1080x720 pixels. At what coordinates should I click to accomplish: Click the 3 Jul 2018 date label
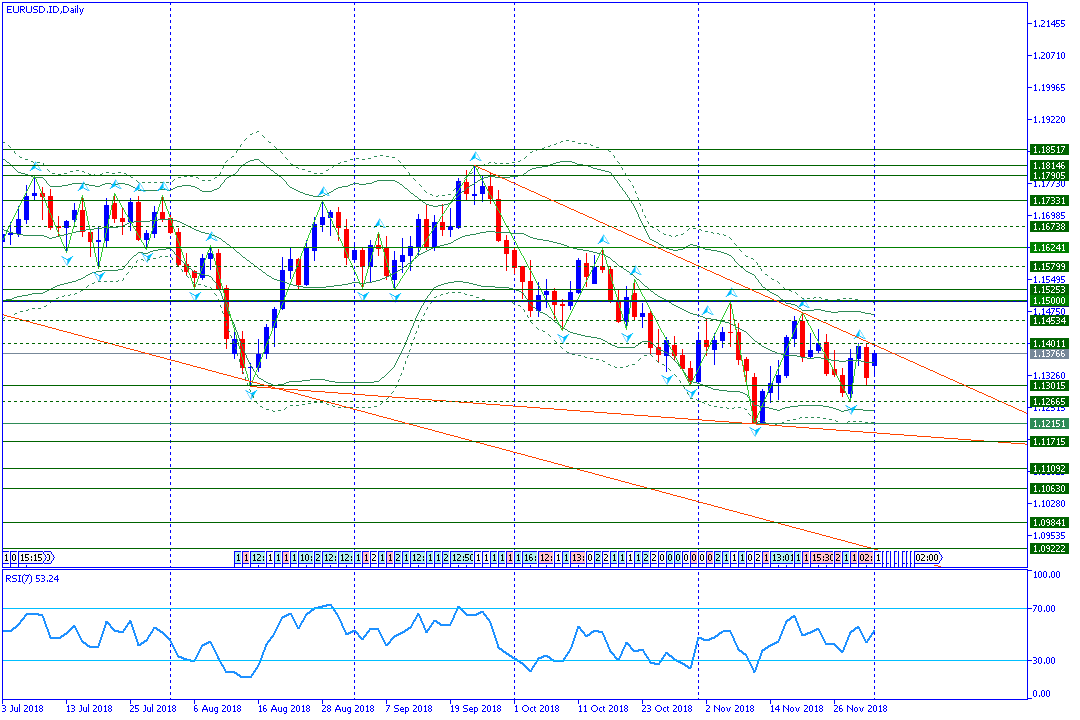(x=23, y=708)
